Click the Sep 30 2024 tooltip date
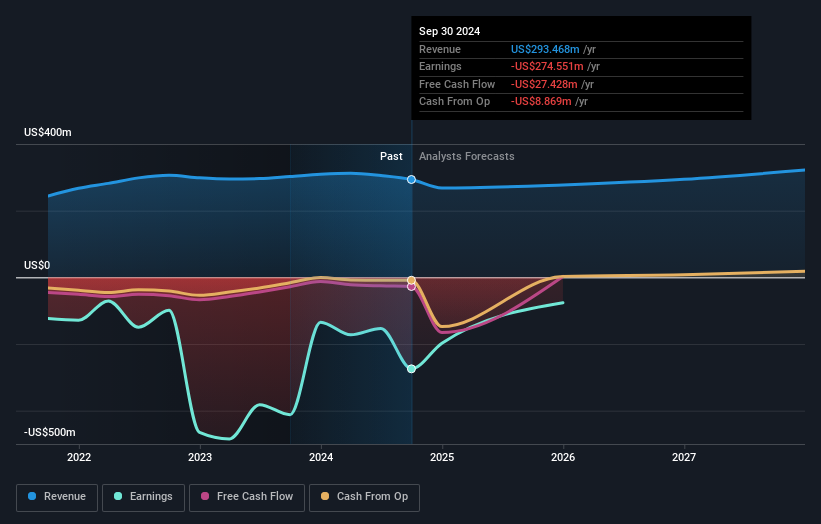The height and width of the screenshot is (524, 821). click(x=449, y=31)
